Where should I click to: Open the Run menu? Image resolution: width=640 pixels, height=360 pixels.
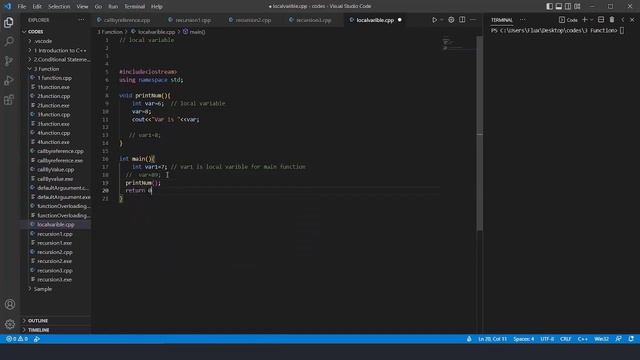point(113,7)
